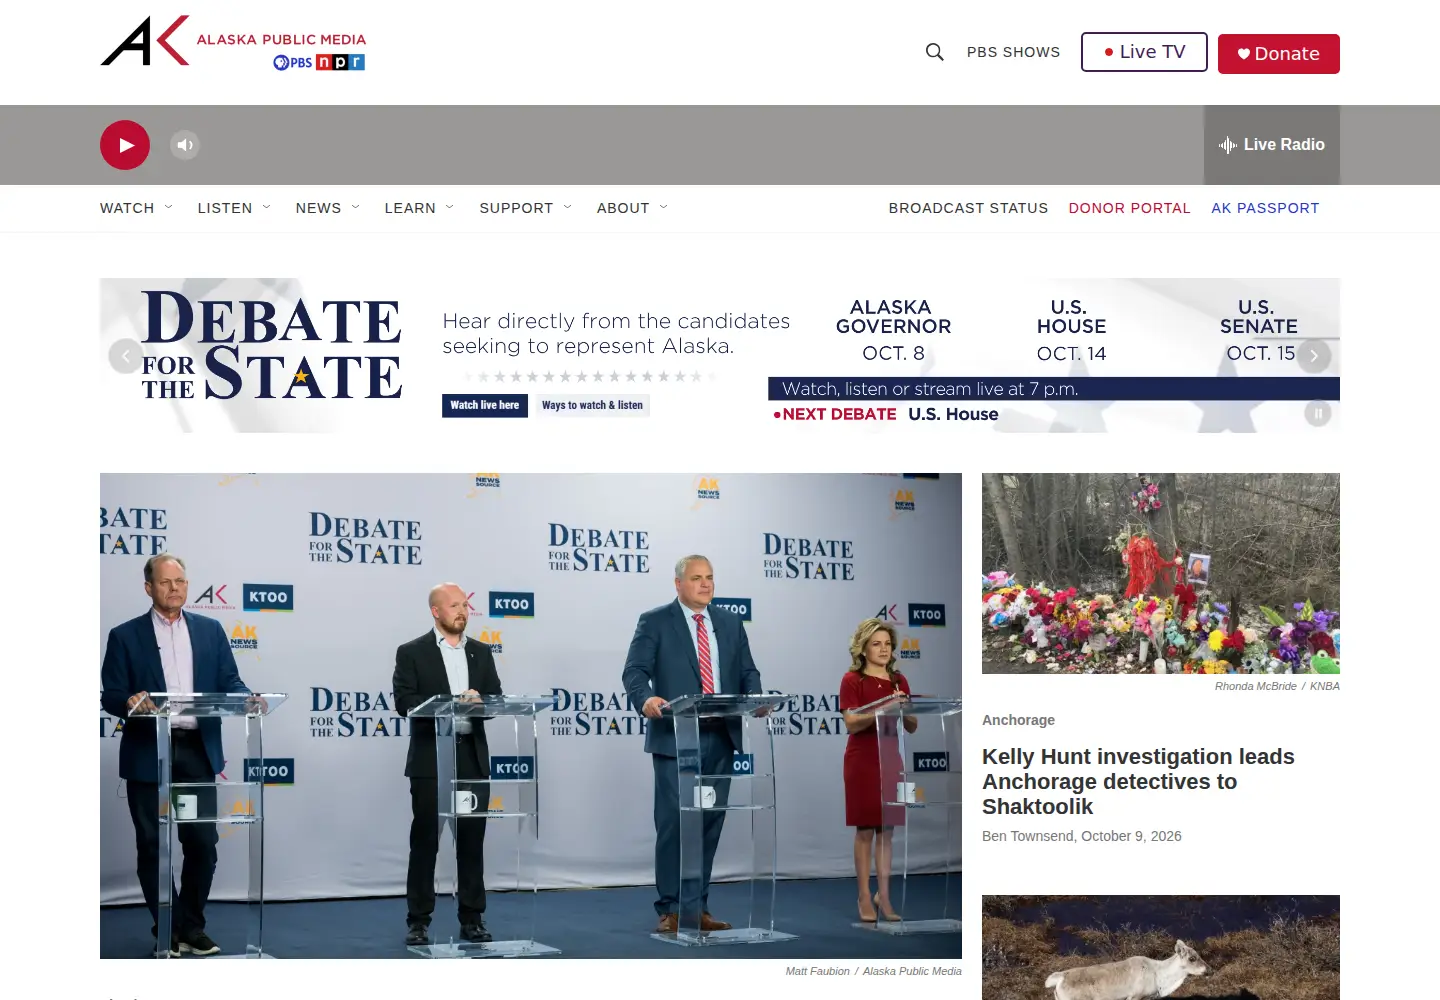Pause the banner carousel
Viewport: 1440px width, 1000px height.
click(x=1318, y=413)
